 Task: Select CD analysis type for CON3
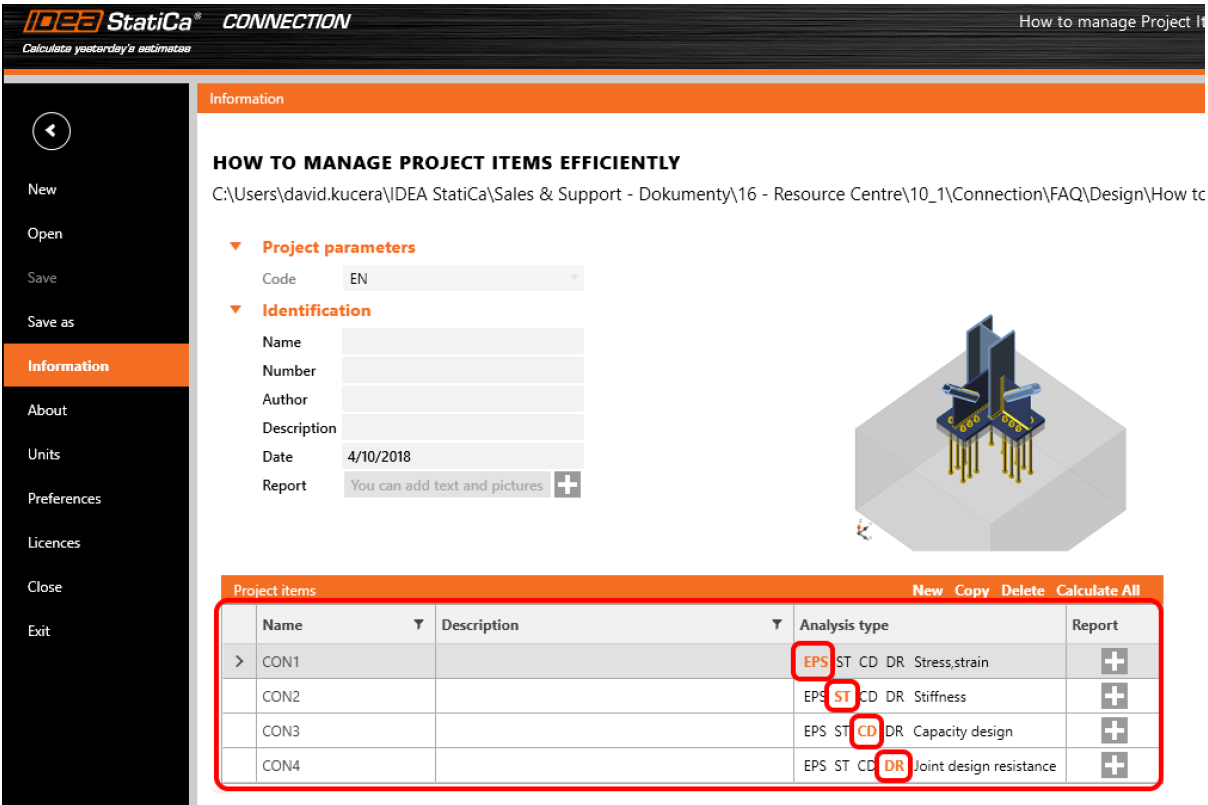pyautogui.click(x=867, y=731)
